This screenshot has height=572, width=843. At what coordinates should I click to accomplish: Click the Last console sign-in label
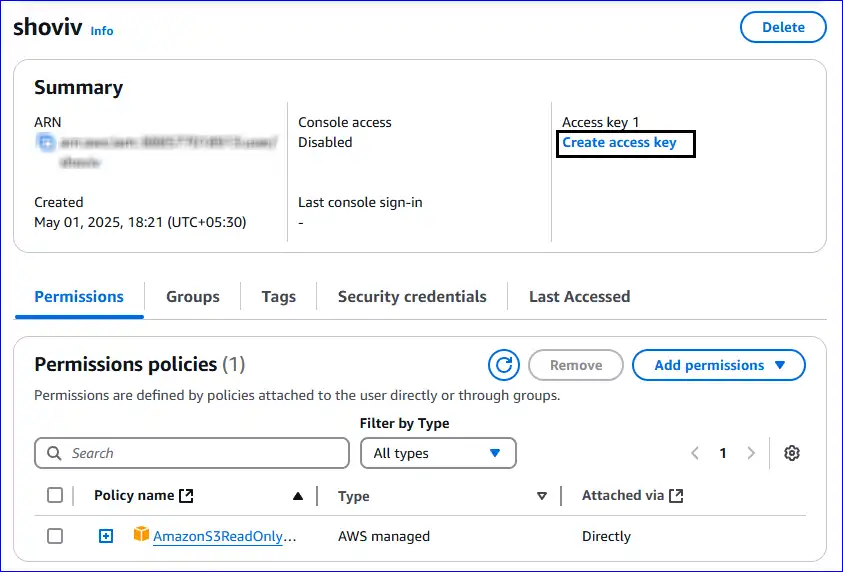tap(360, 203)
